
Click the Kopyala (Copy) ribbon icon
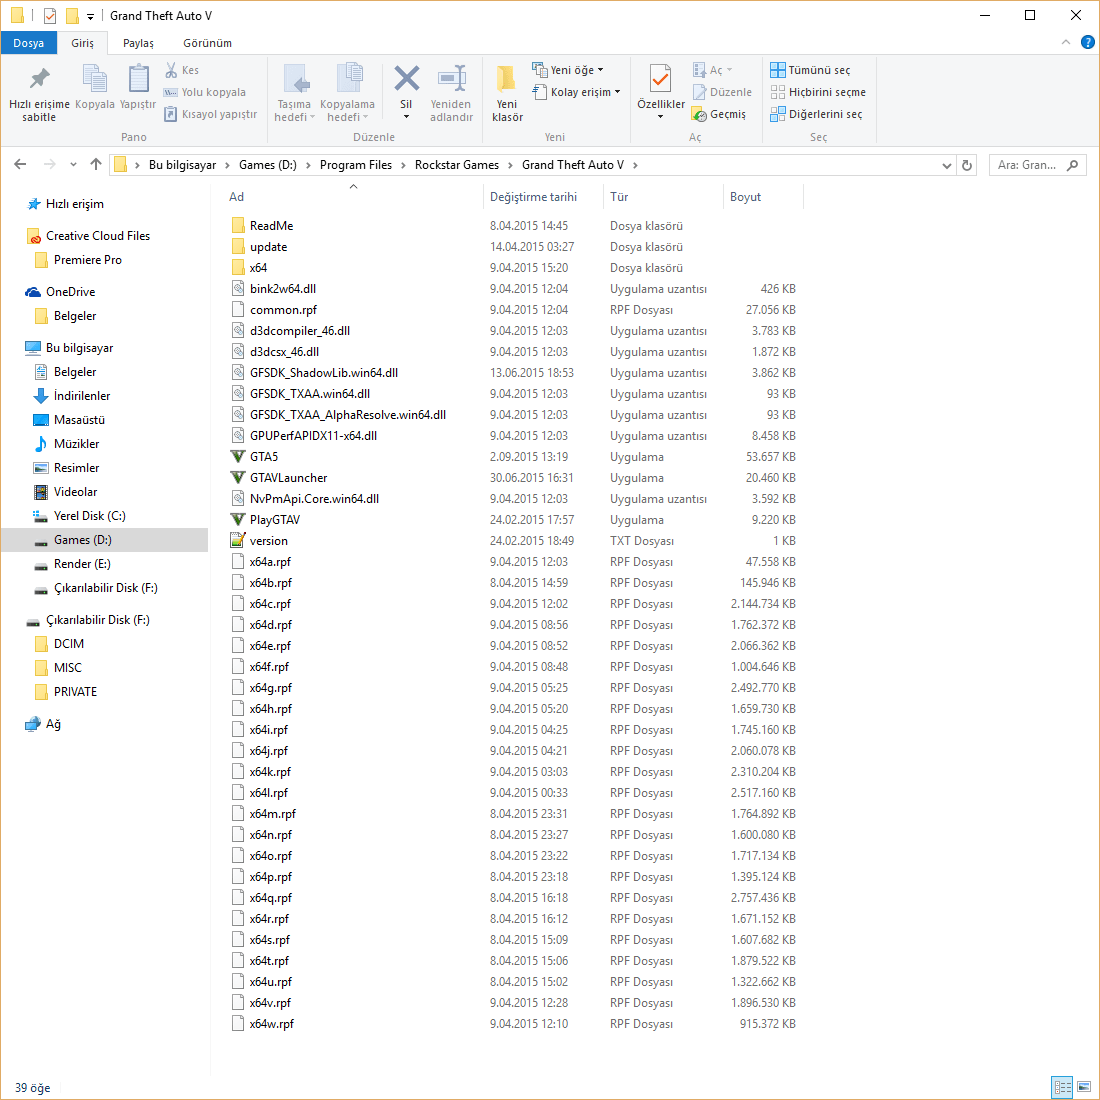click(94, 90)
